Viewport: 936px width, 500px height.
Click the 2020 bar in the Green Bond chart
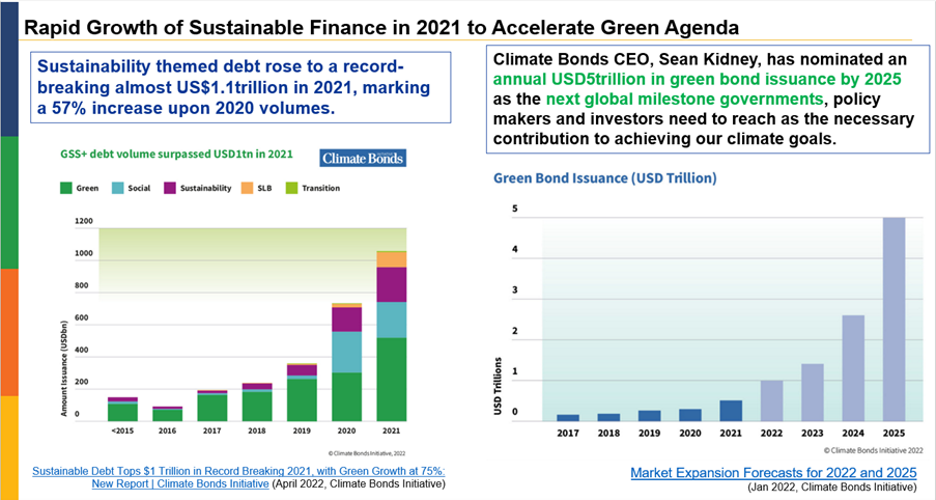click(690, 415)
